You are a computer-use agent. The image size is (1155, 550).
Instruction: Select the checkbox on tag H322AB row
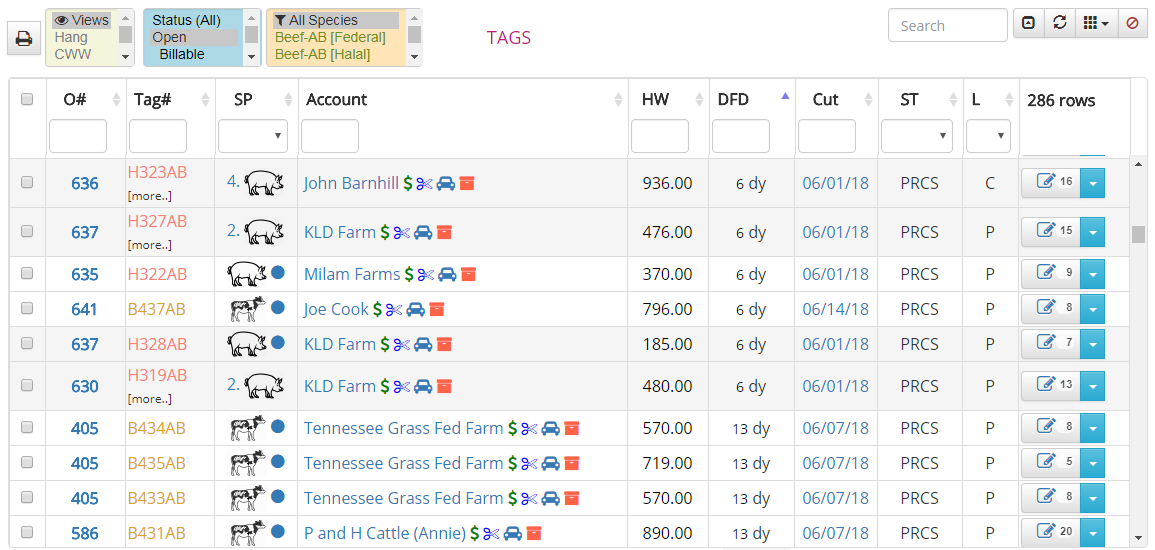[27, 274]
